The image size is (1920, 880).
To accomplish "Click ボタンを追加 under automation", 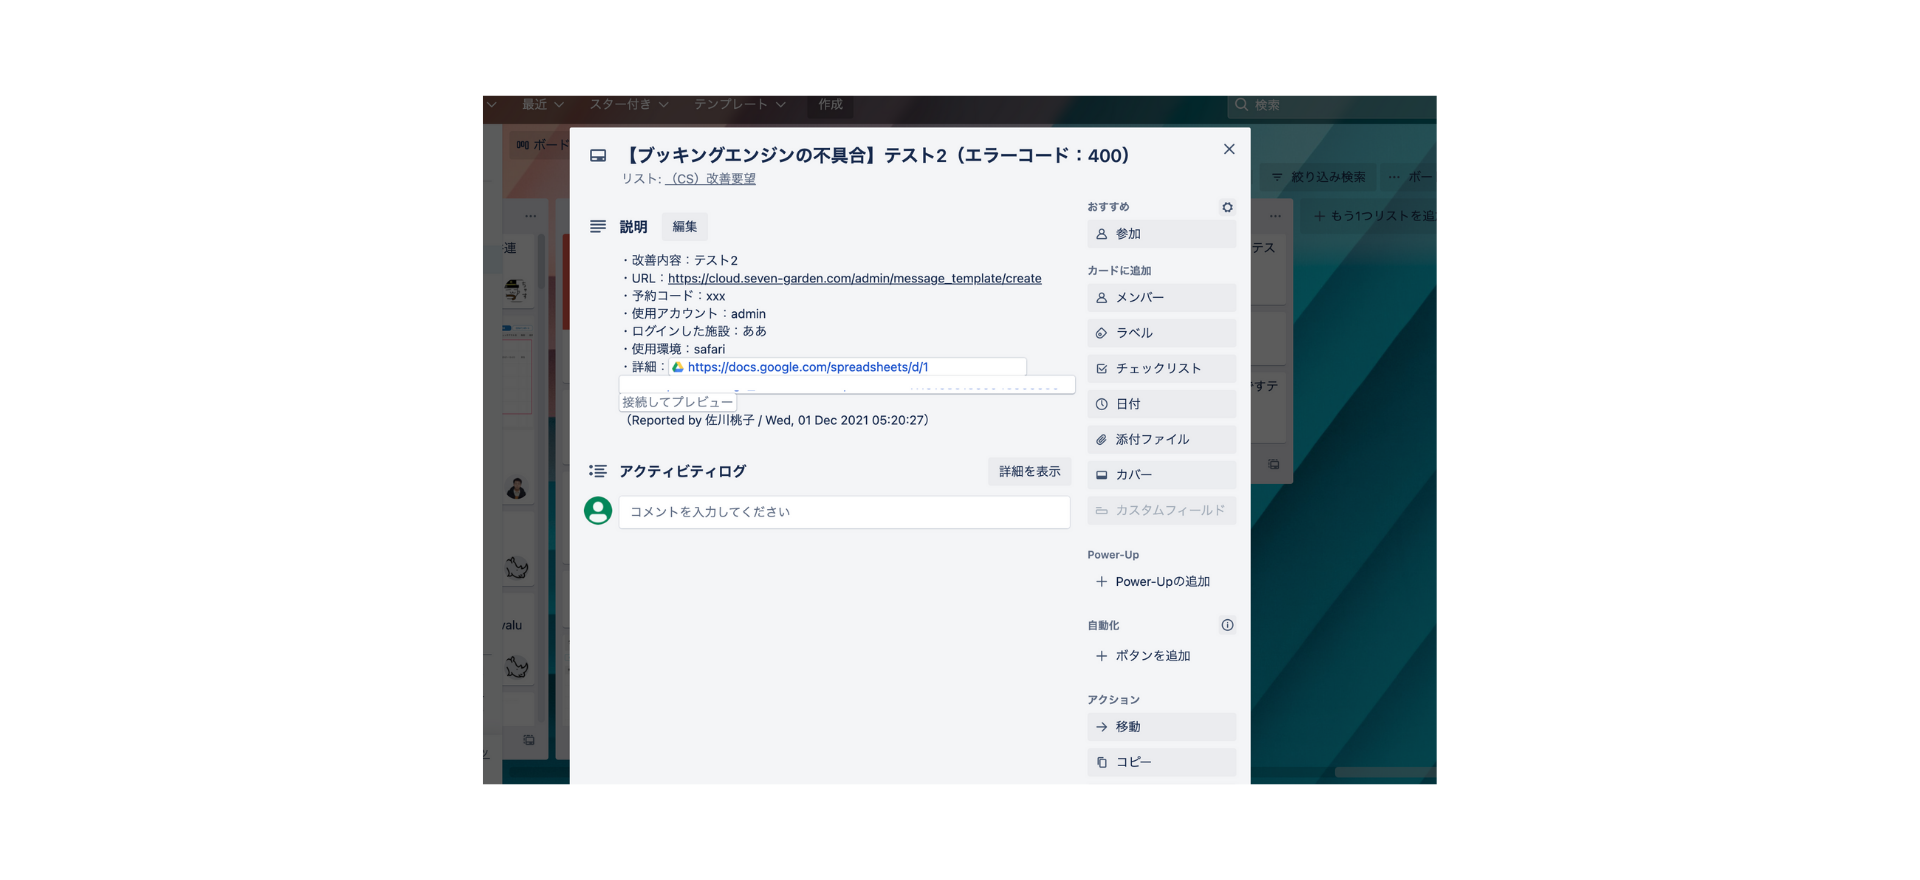I will (1162, 656).
